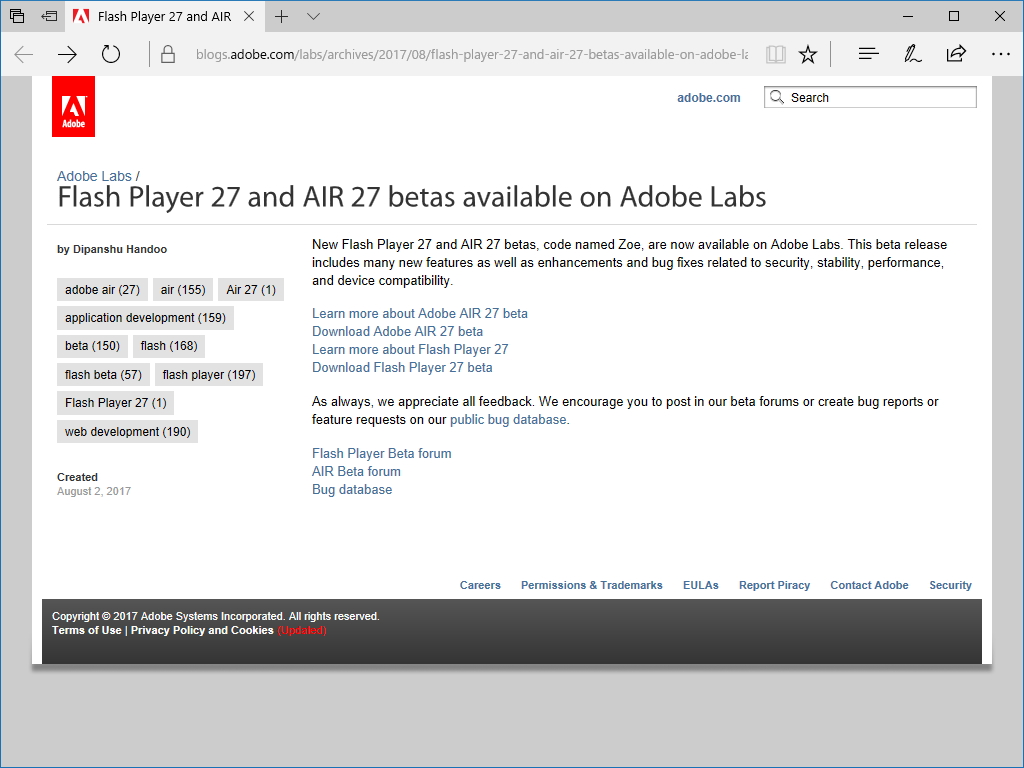Click the blogs.adobe.com address bar

[x=472, y=54]
